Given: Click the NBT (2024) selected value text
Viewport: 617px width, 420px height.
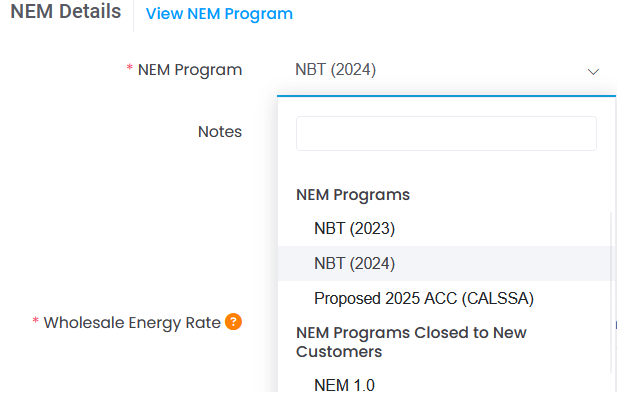Looking at the screenshot, I should pos(336,70).
